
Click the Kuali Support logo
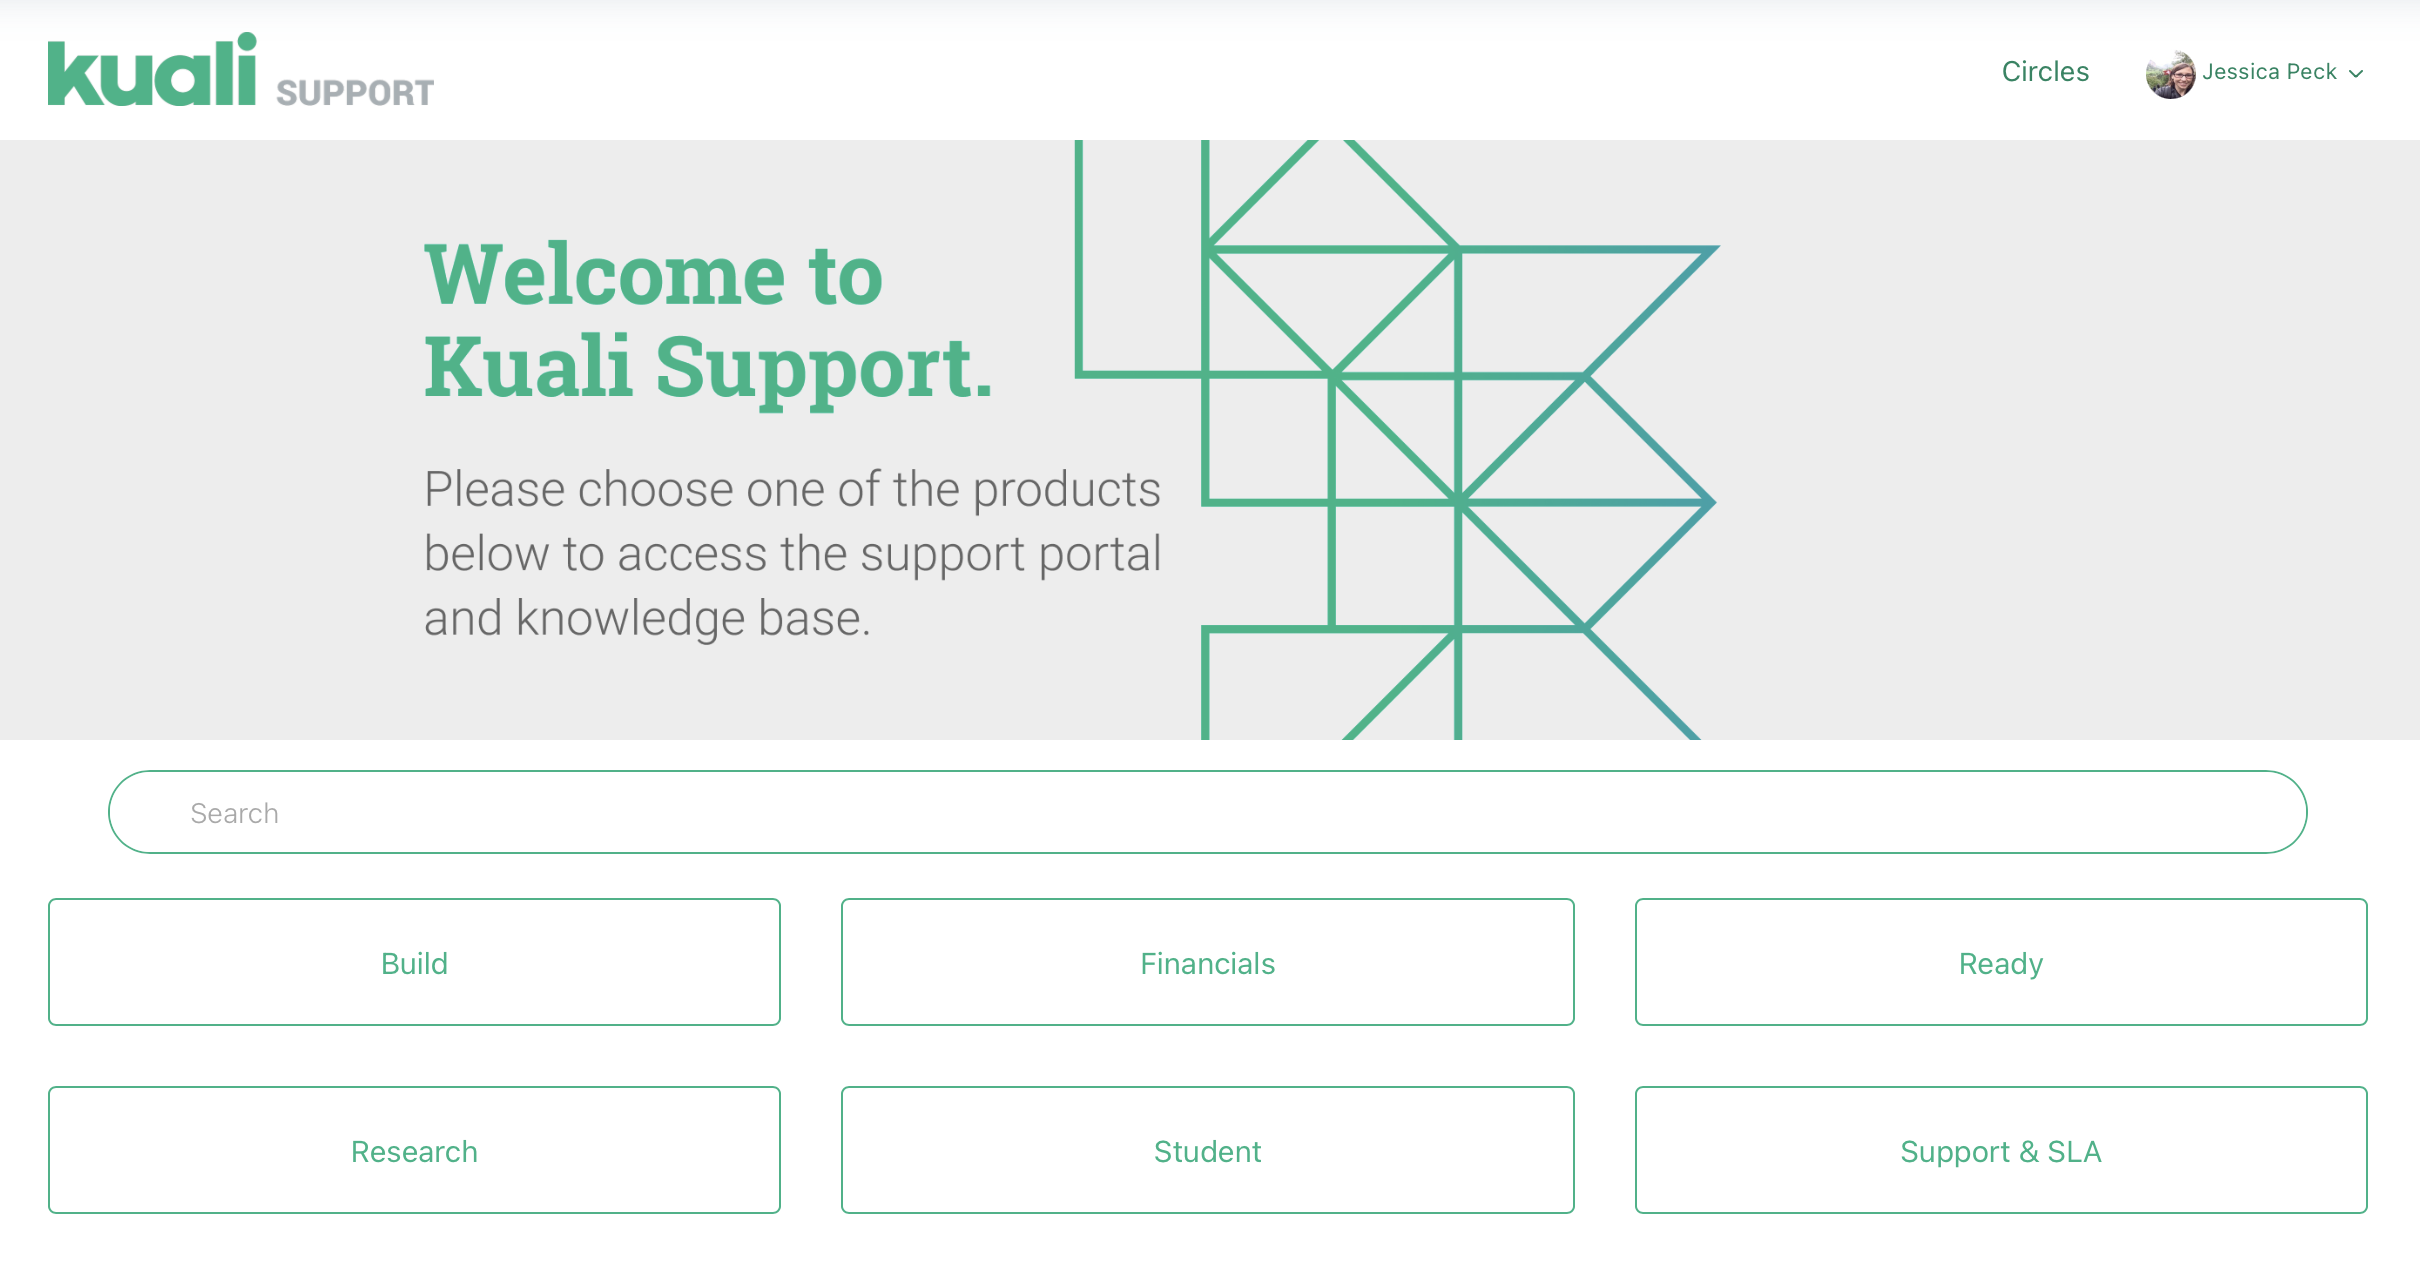point(240,72)
